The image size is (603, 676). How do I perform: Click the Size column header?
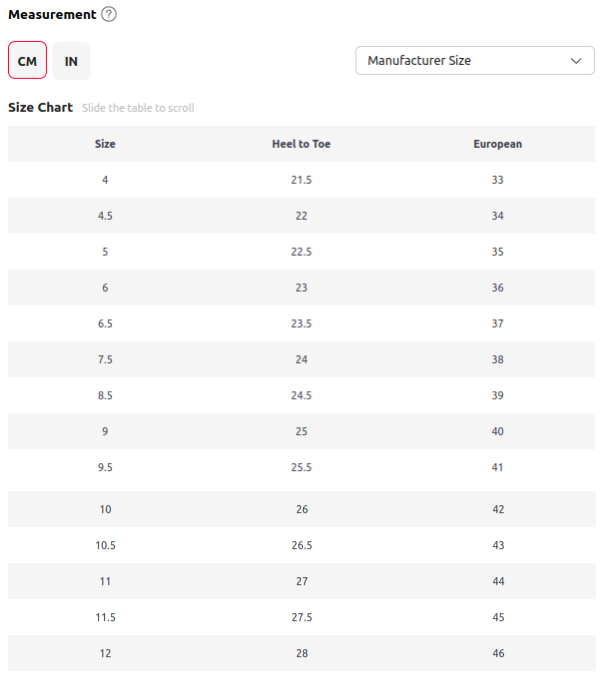105,144
